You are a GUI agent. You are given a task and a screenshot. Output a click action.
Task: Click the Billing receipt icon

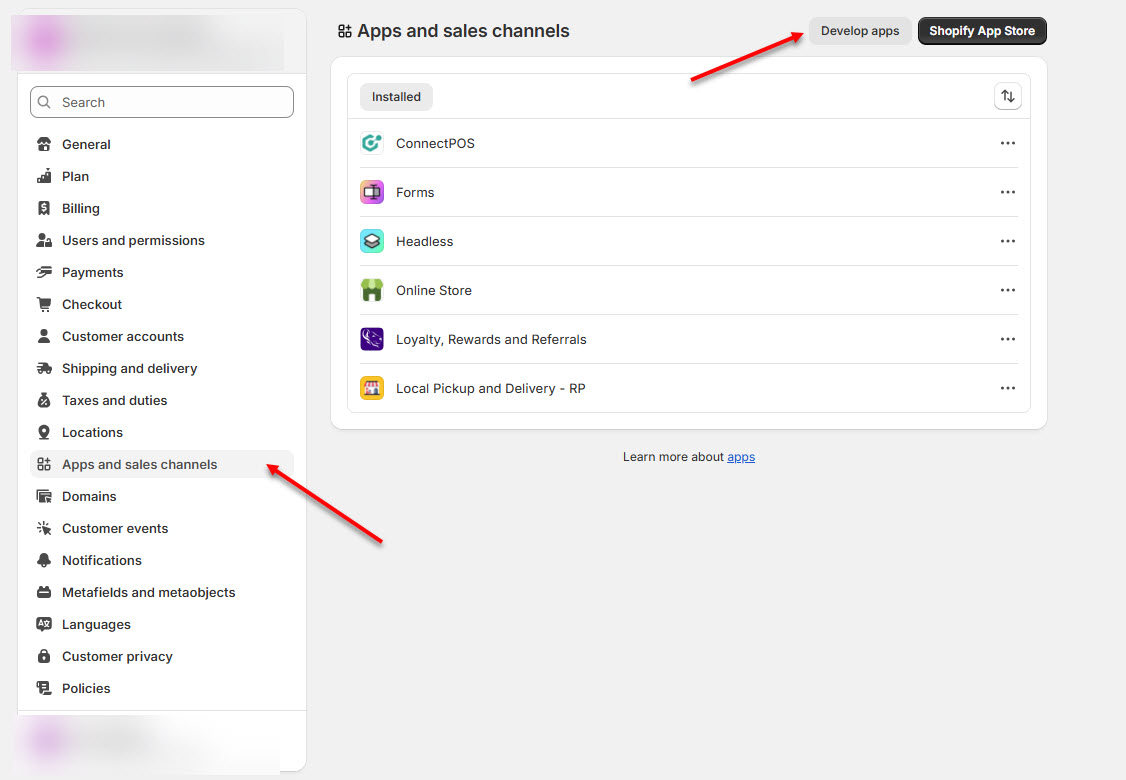click(x=44, y=208)
